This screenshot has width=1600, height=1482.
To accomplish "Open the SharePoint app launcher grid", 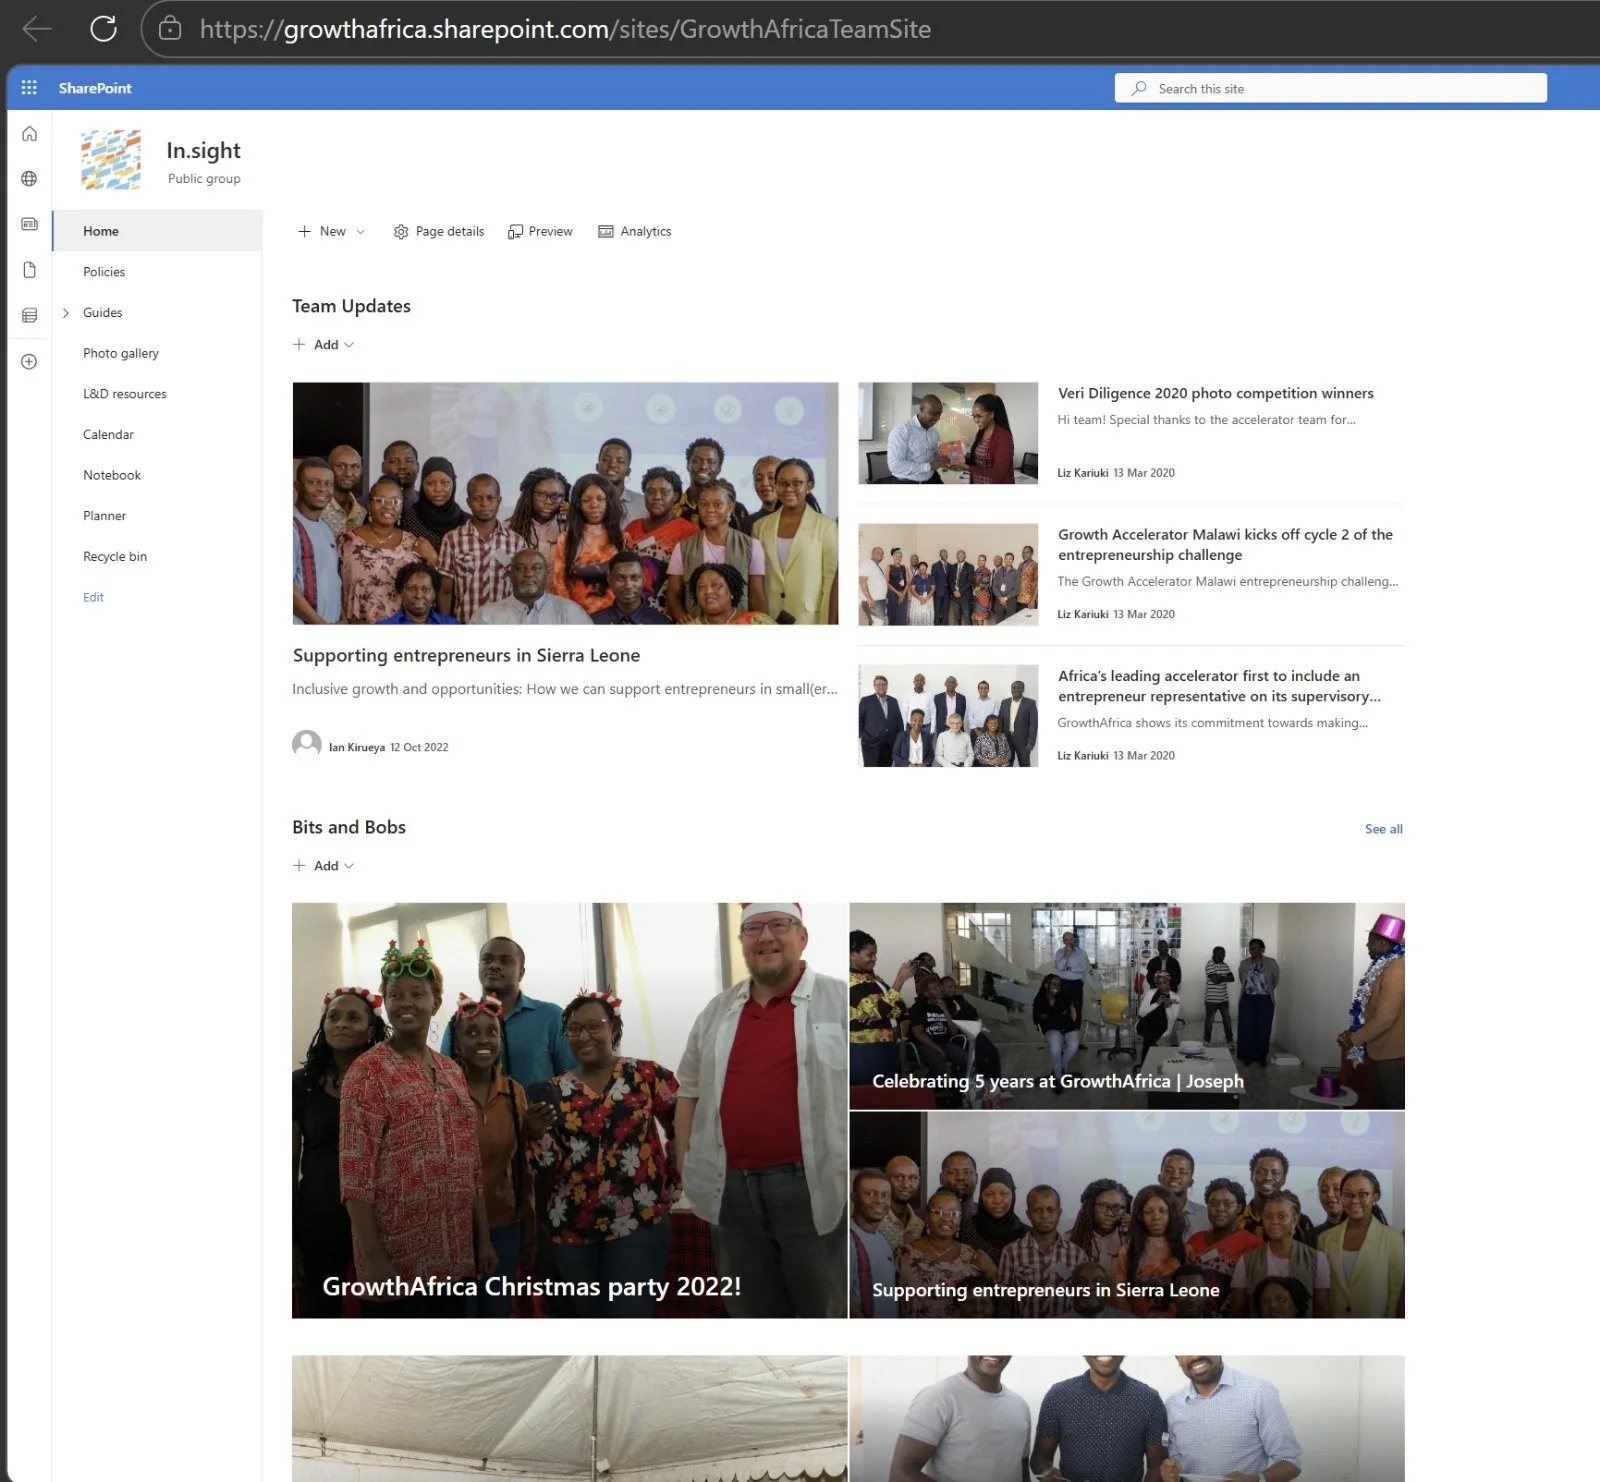I will tap(29, 88).
